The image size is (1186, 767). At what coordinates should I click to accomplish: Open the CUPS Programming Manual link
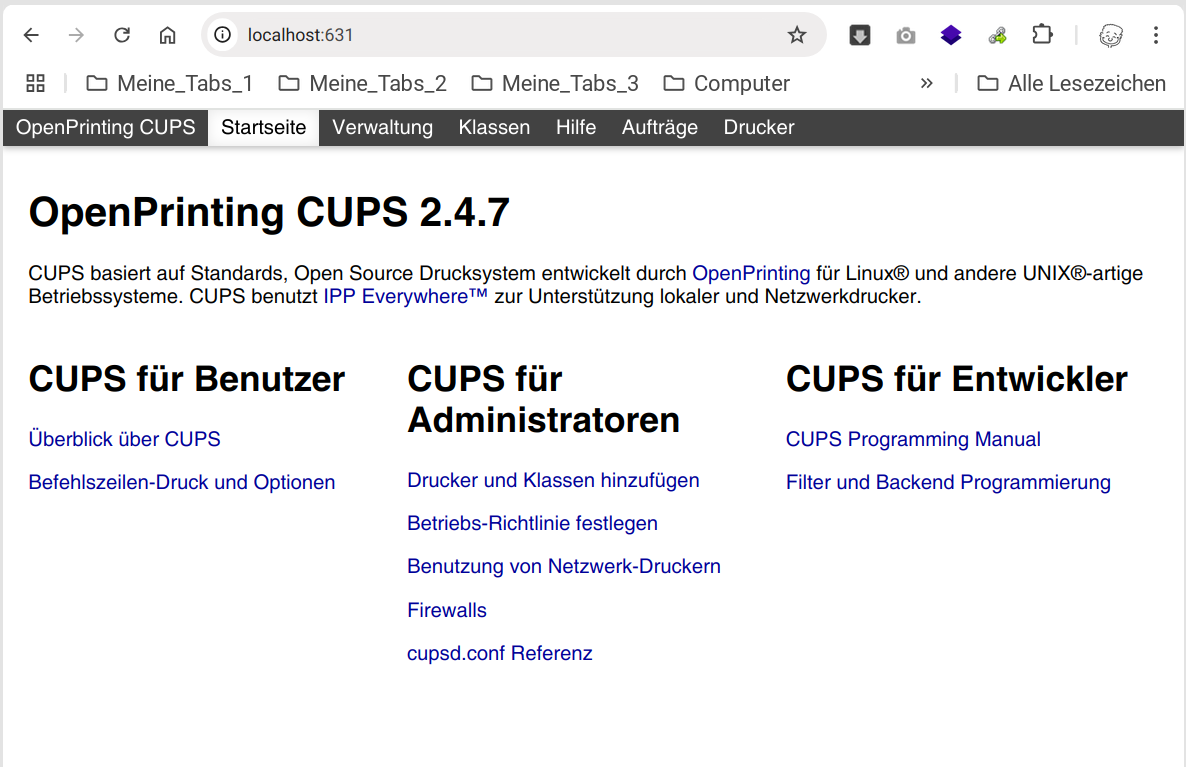pyautogui.click(x=913, y=439)
